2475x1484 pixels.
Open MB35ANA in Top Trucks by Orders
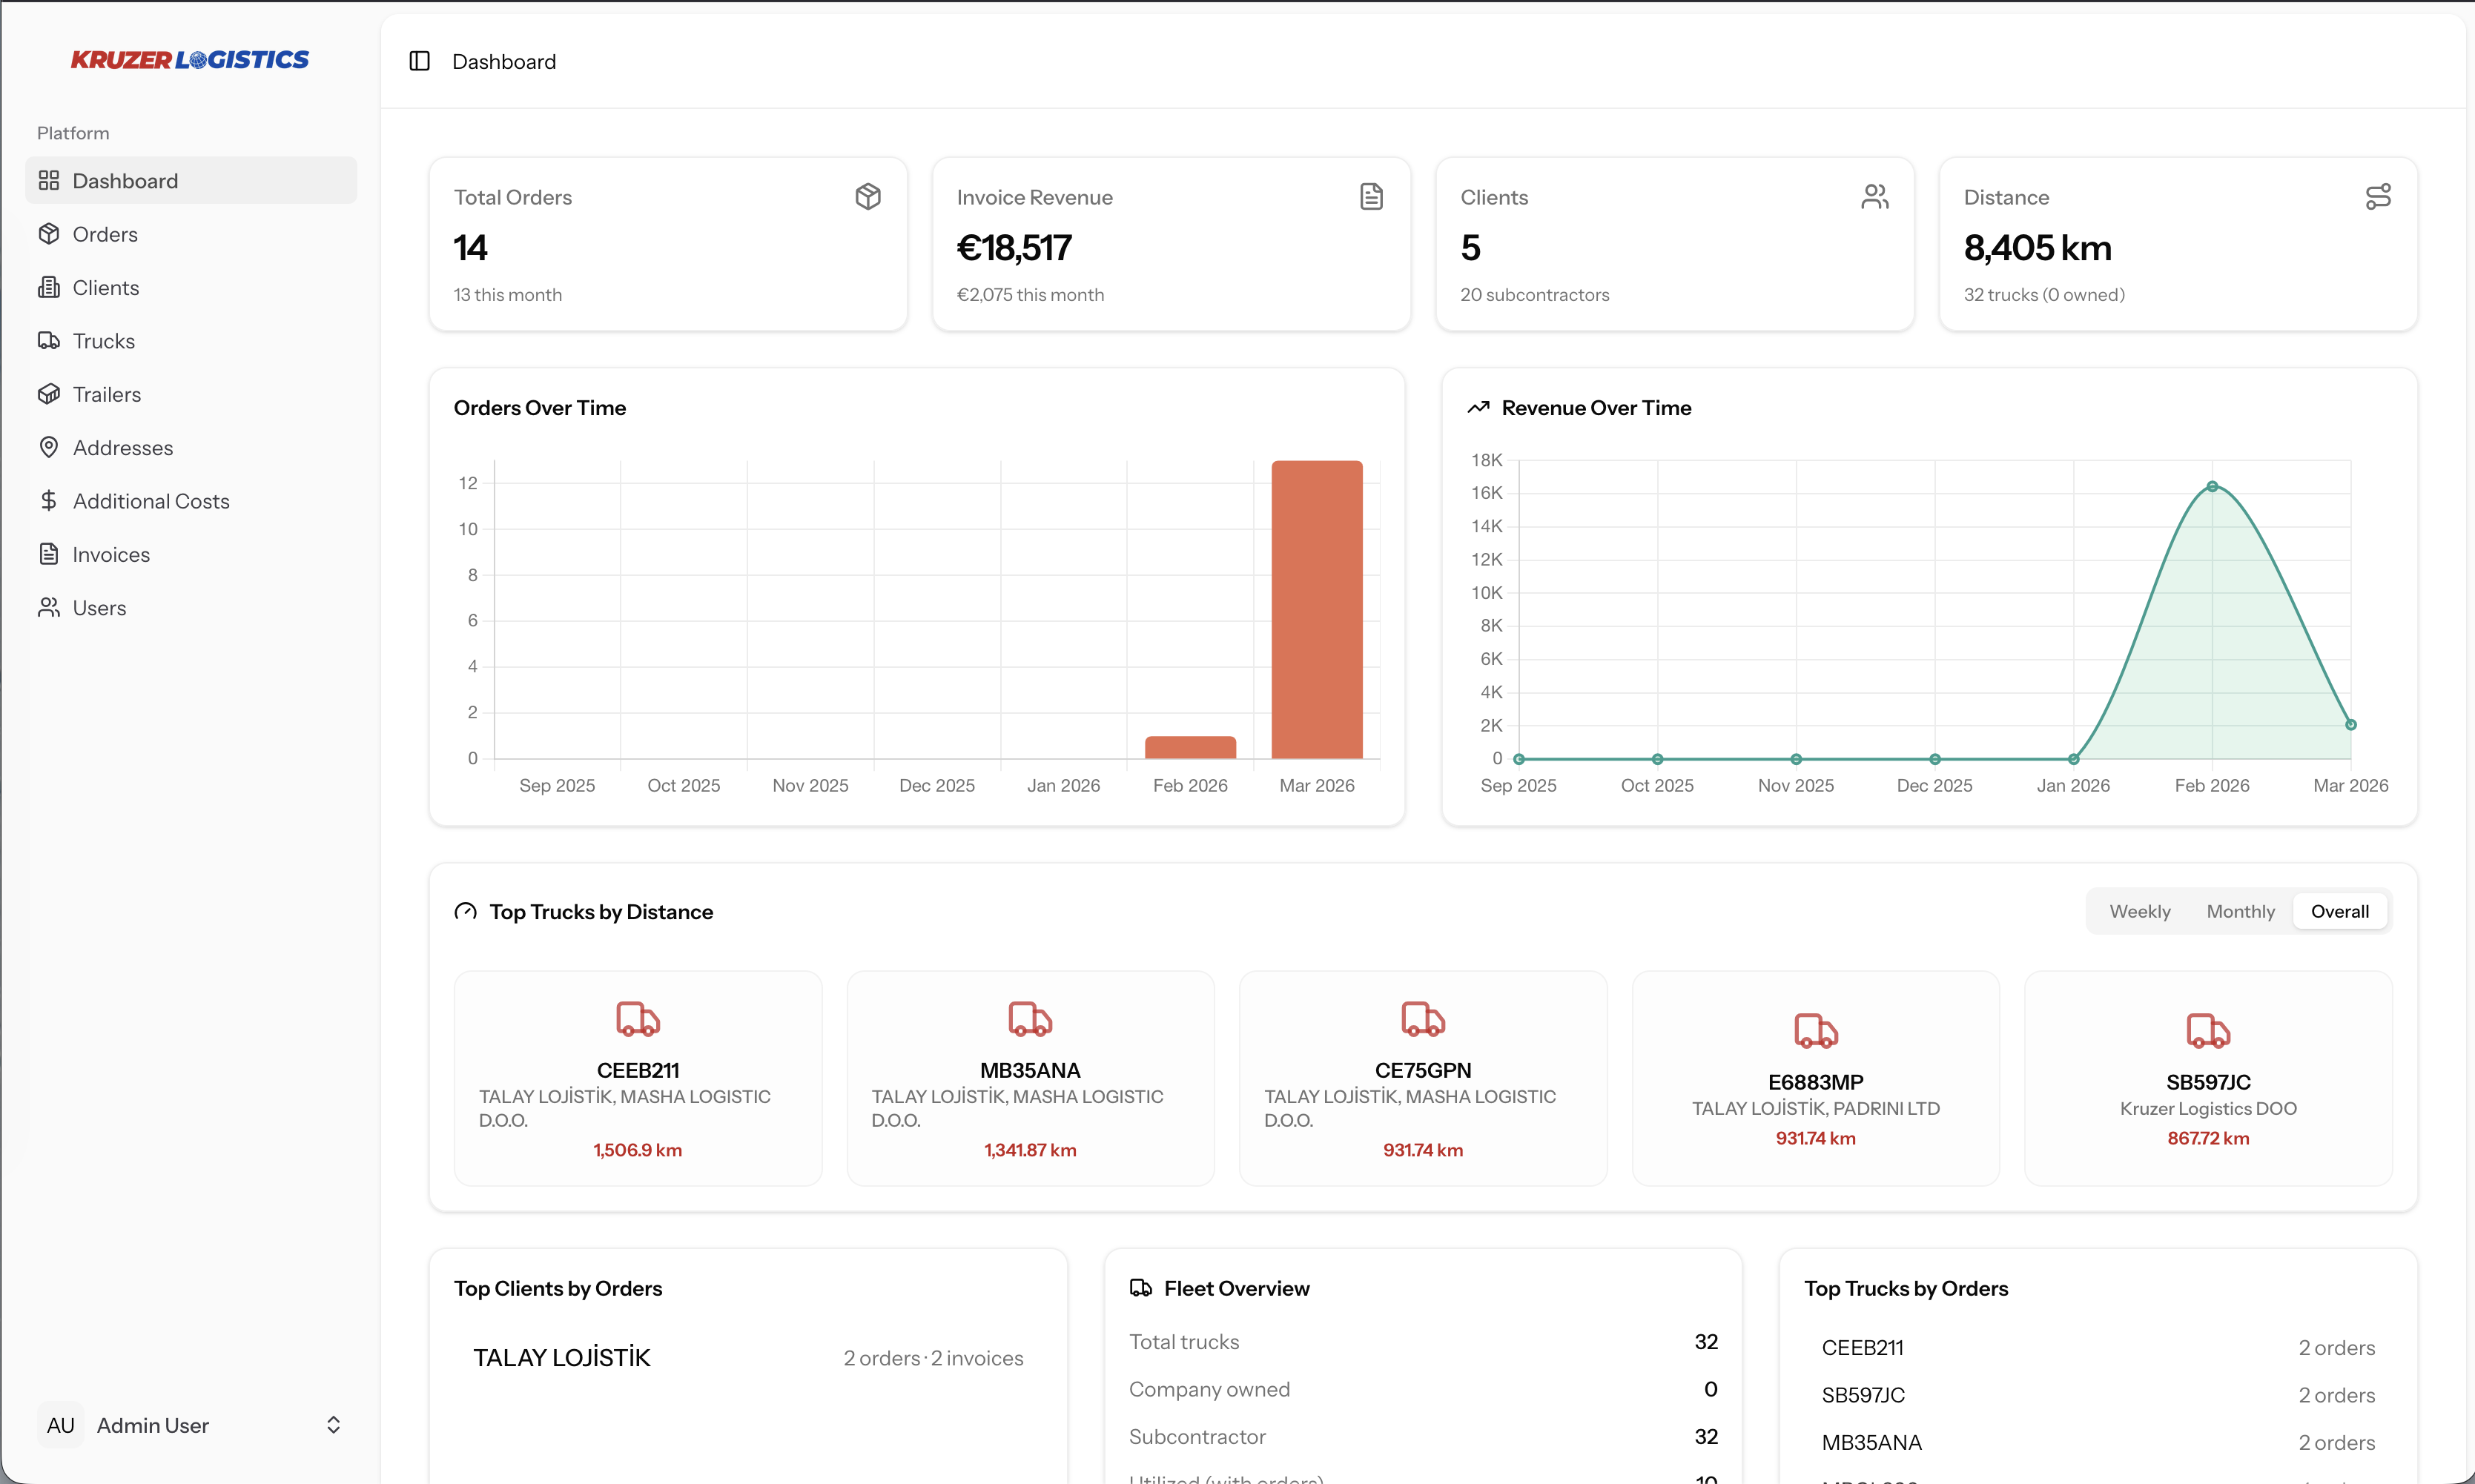point(1871,1442)
